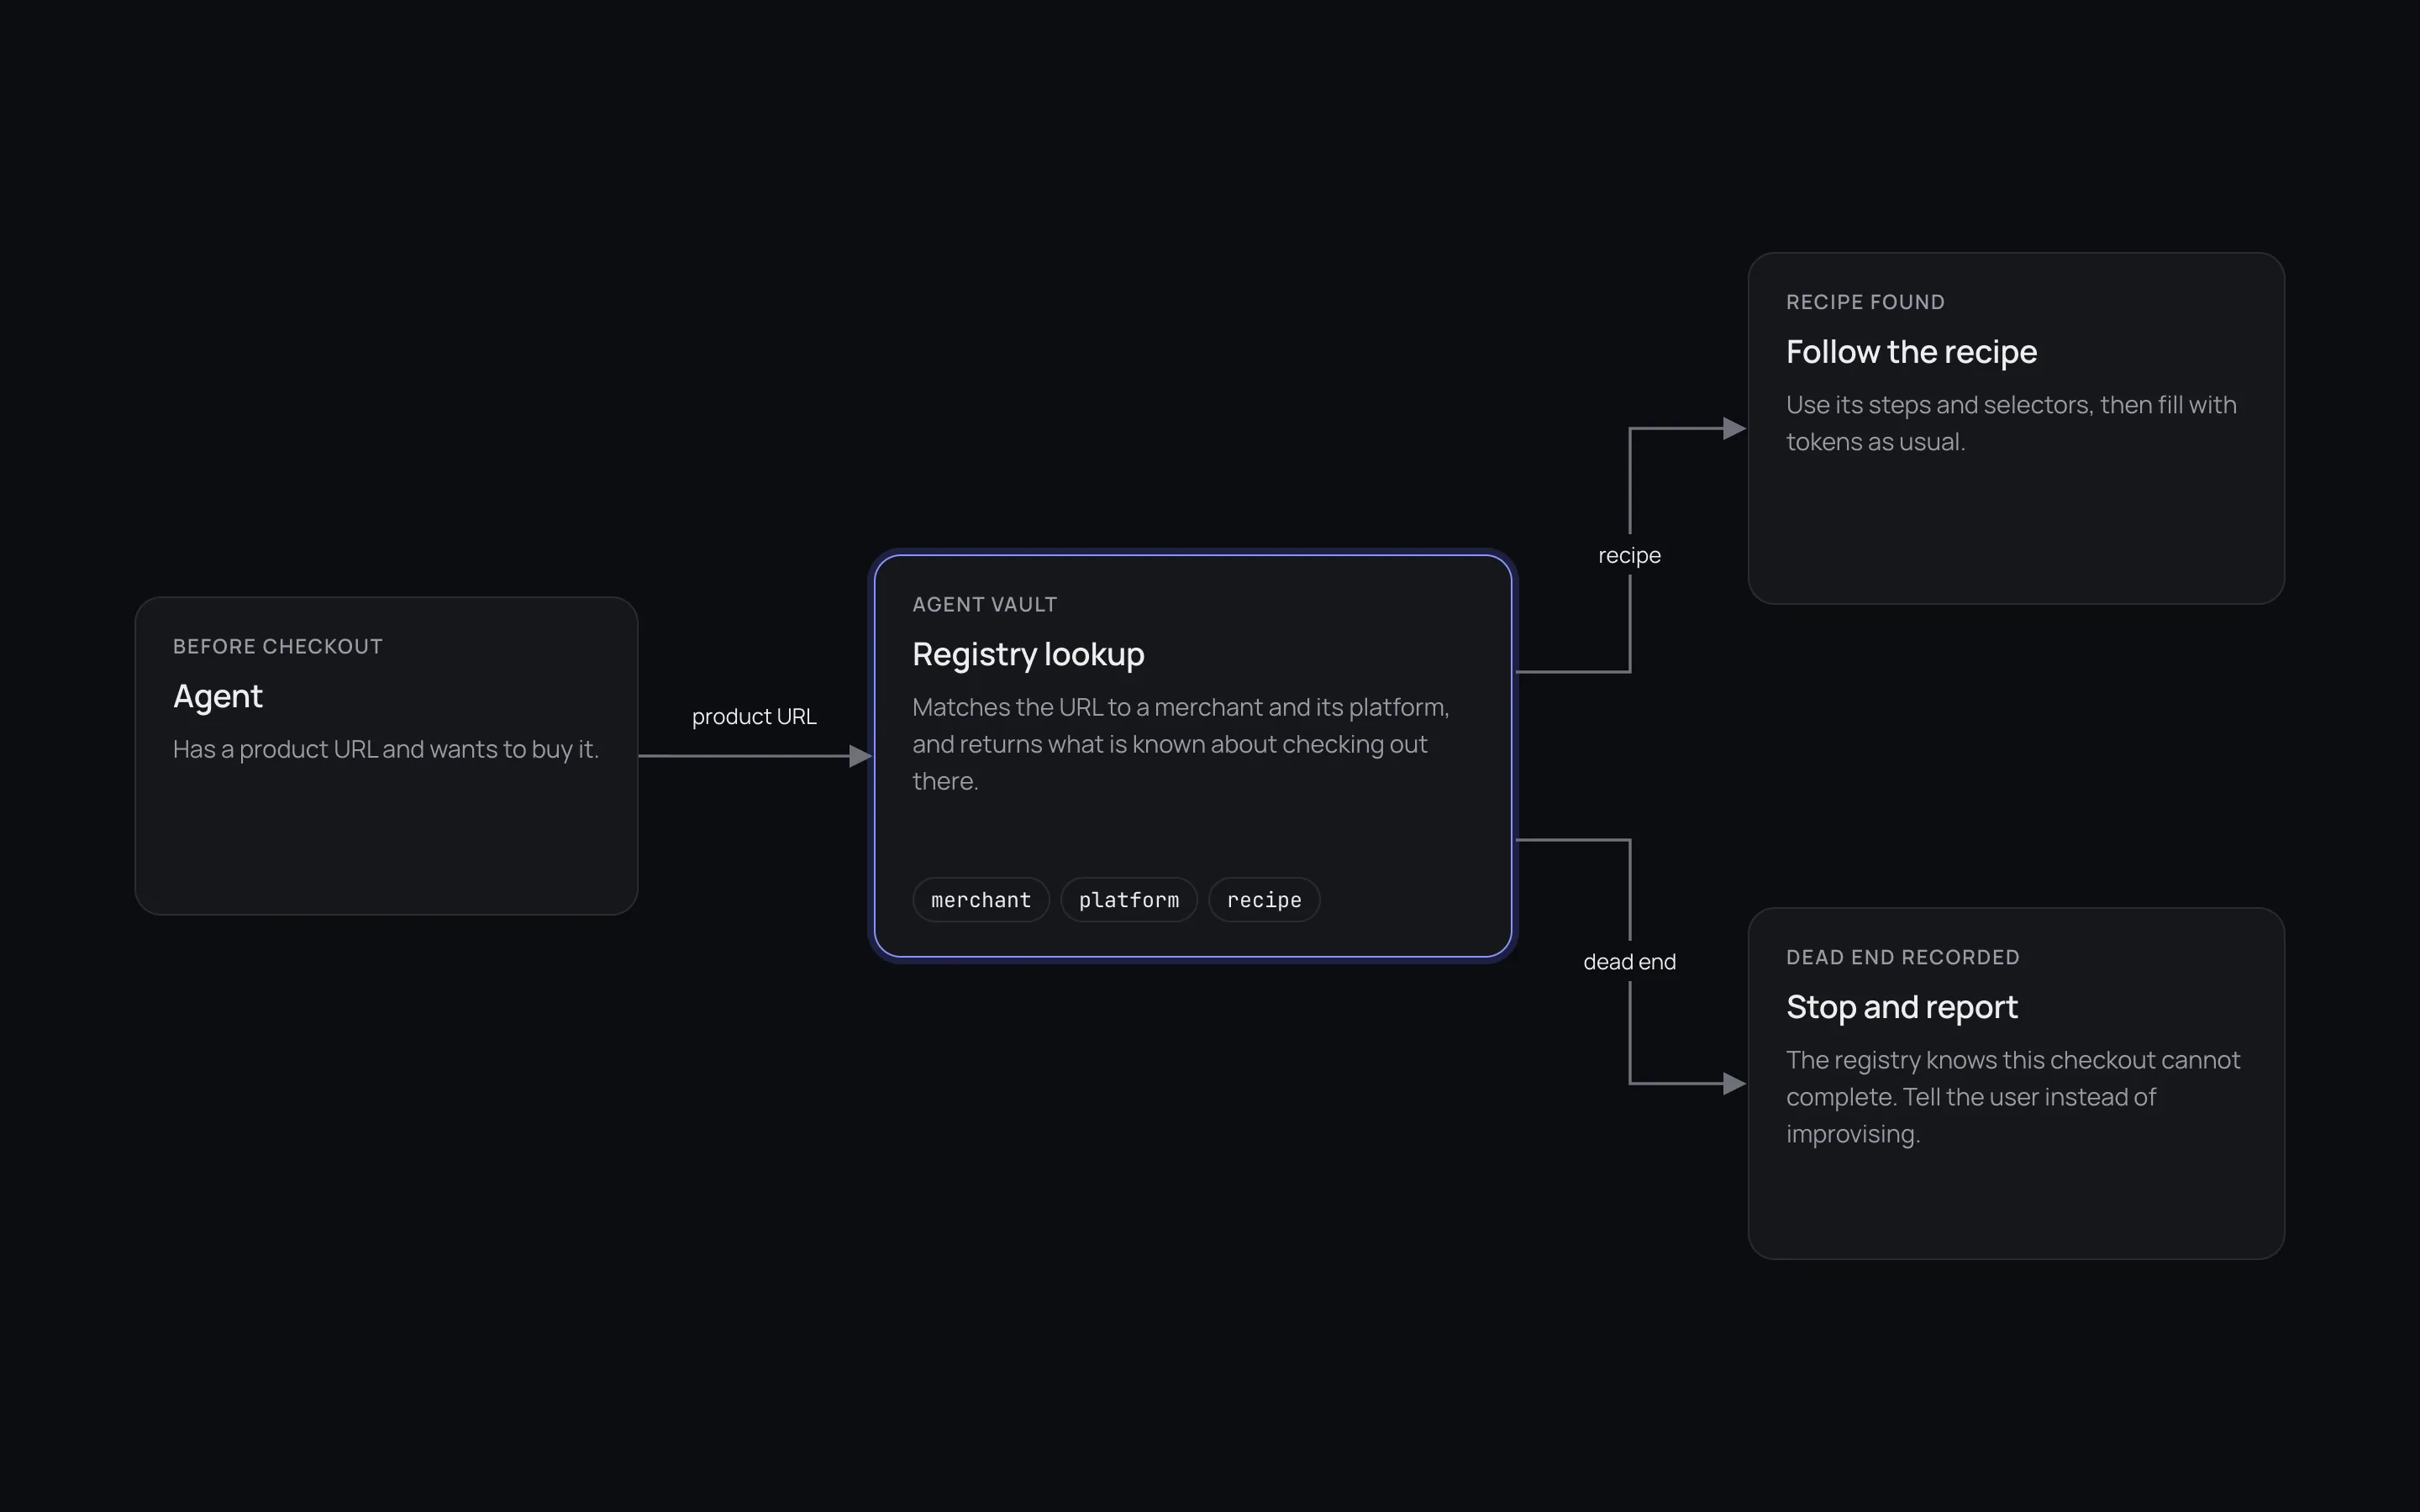Click 'Has a product URL and wants to buy it.'
The width and height of the screenshot is (2420, 1512).
point(385,749)
